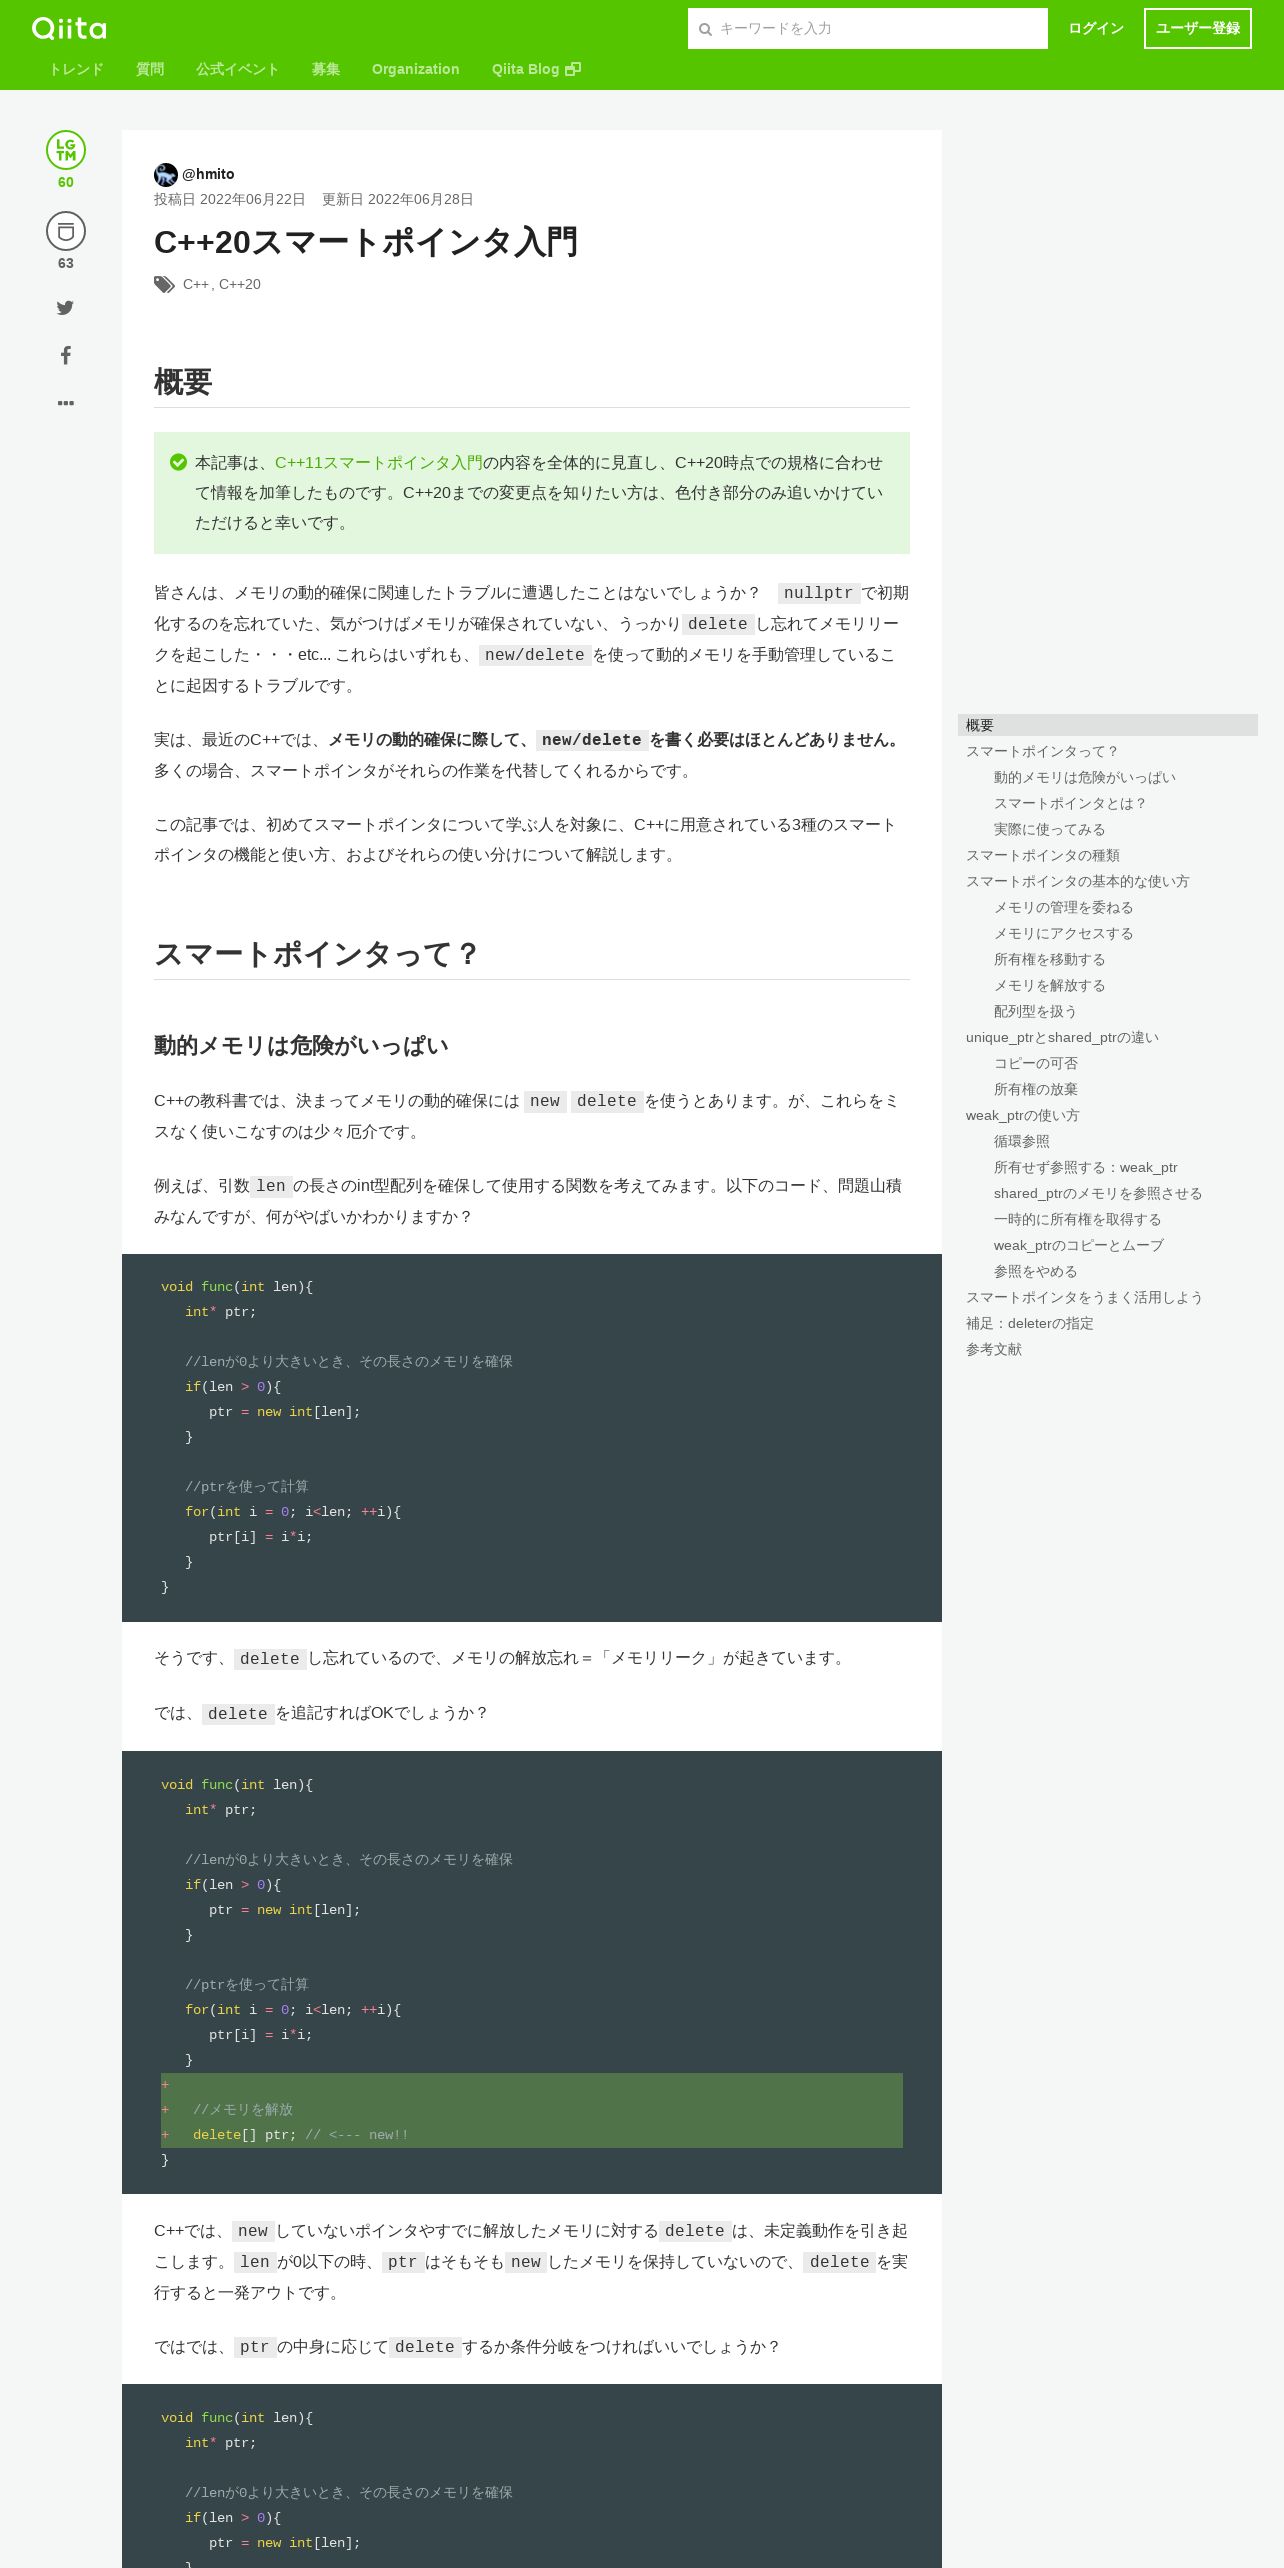Click the ログイン link
This screenshot has width=1284, height=2568.
pyautogui.click(x=1096, y=28)
